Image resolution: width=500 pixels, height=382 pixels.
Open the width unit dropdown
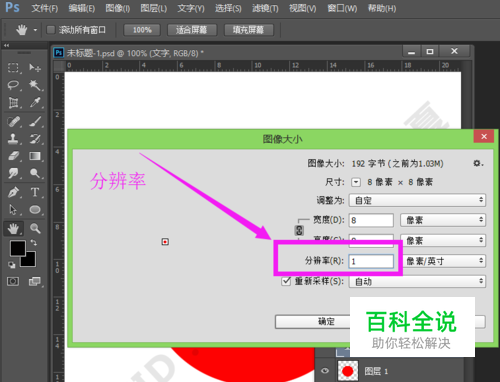[x=443, y=220]
